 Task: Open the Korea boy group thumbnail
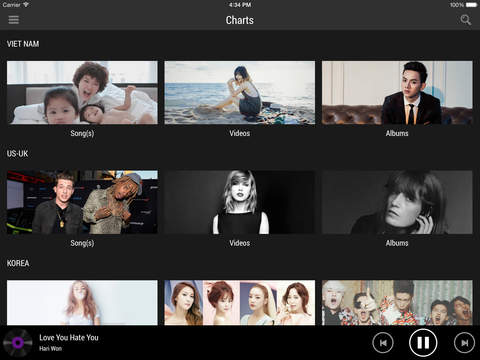tap(397, 303)
